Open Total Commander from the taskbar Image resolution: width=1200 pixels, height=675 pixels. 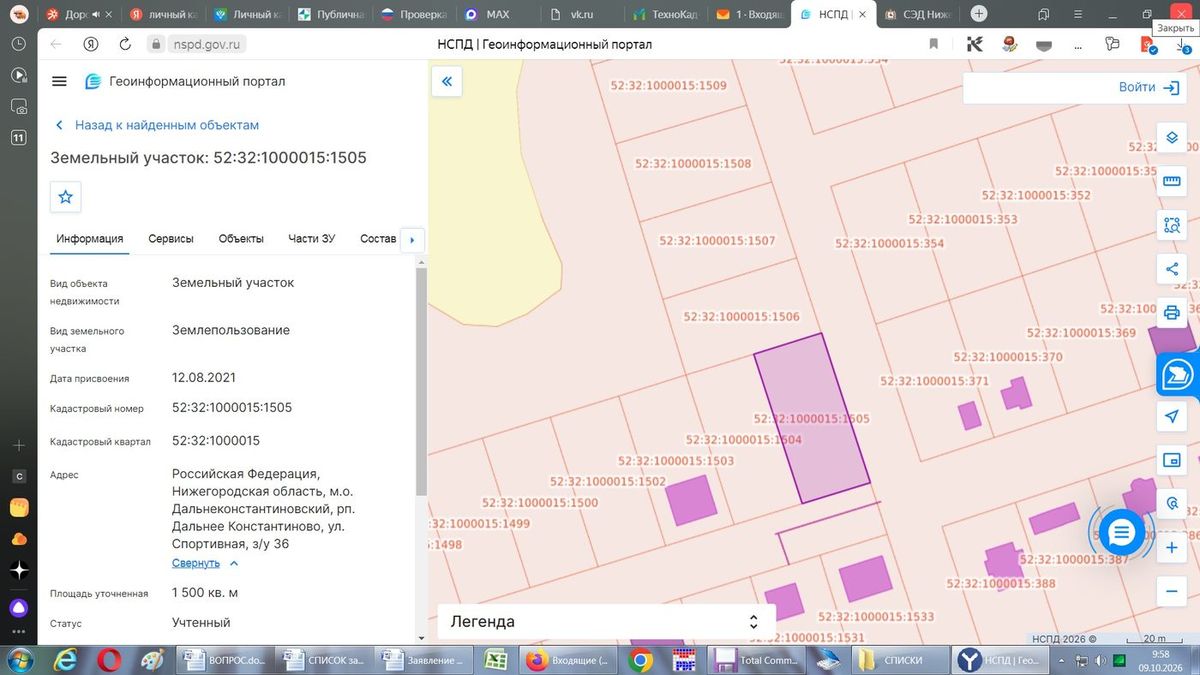(755, 660)
